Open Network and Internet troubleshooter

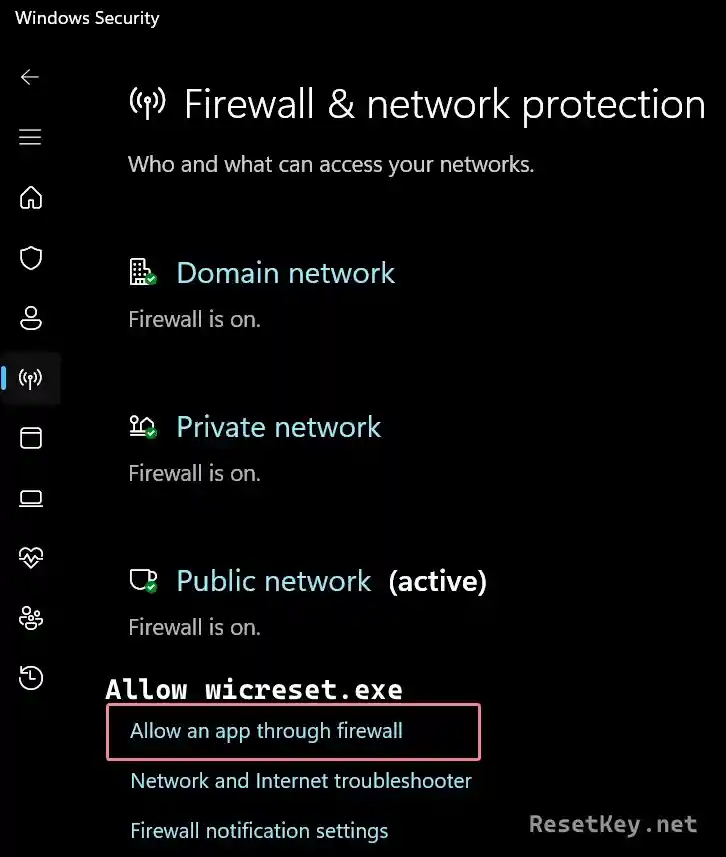(300, 781)
